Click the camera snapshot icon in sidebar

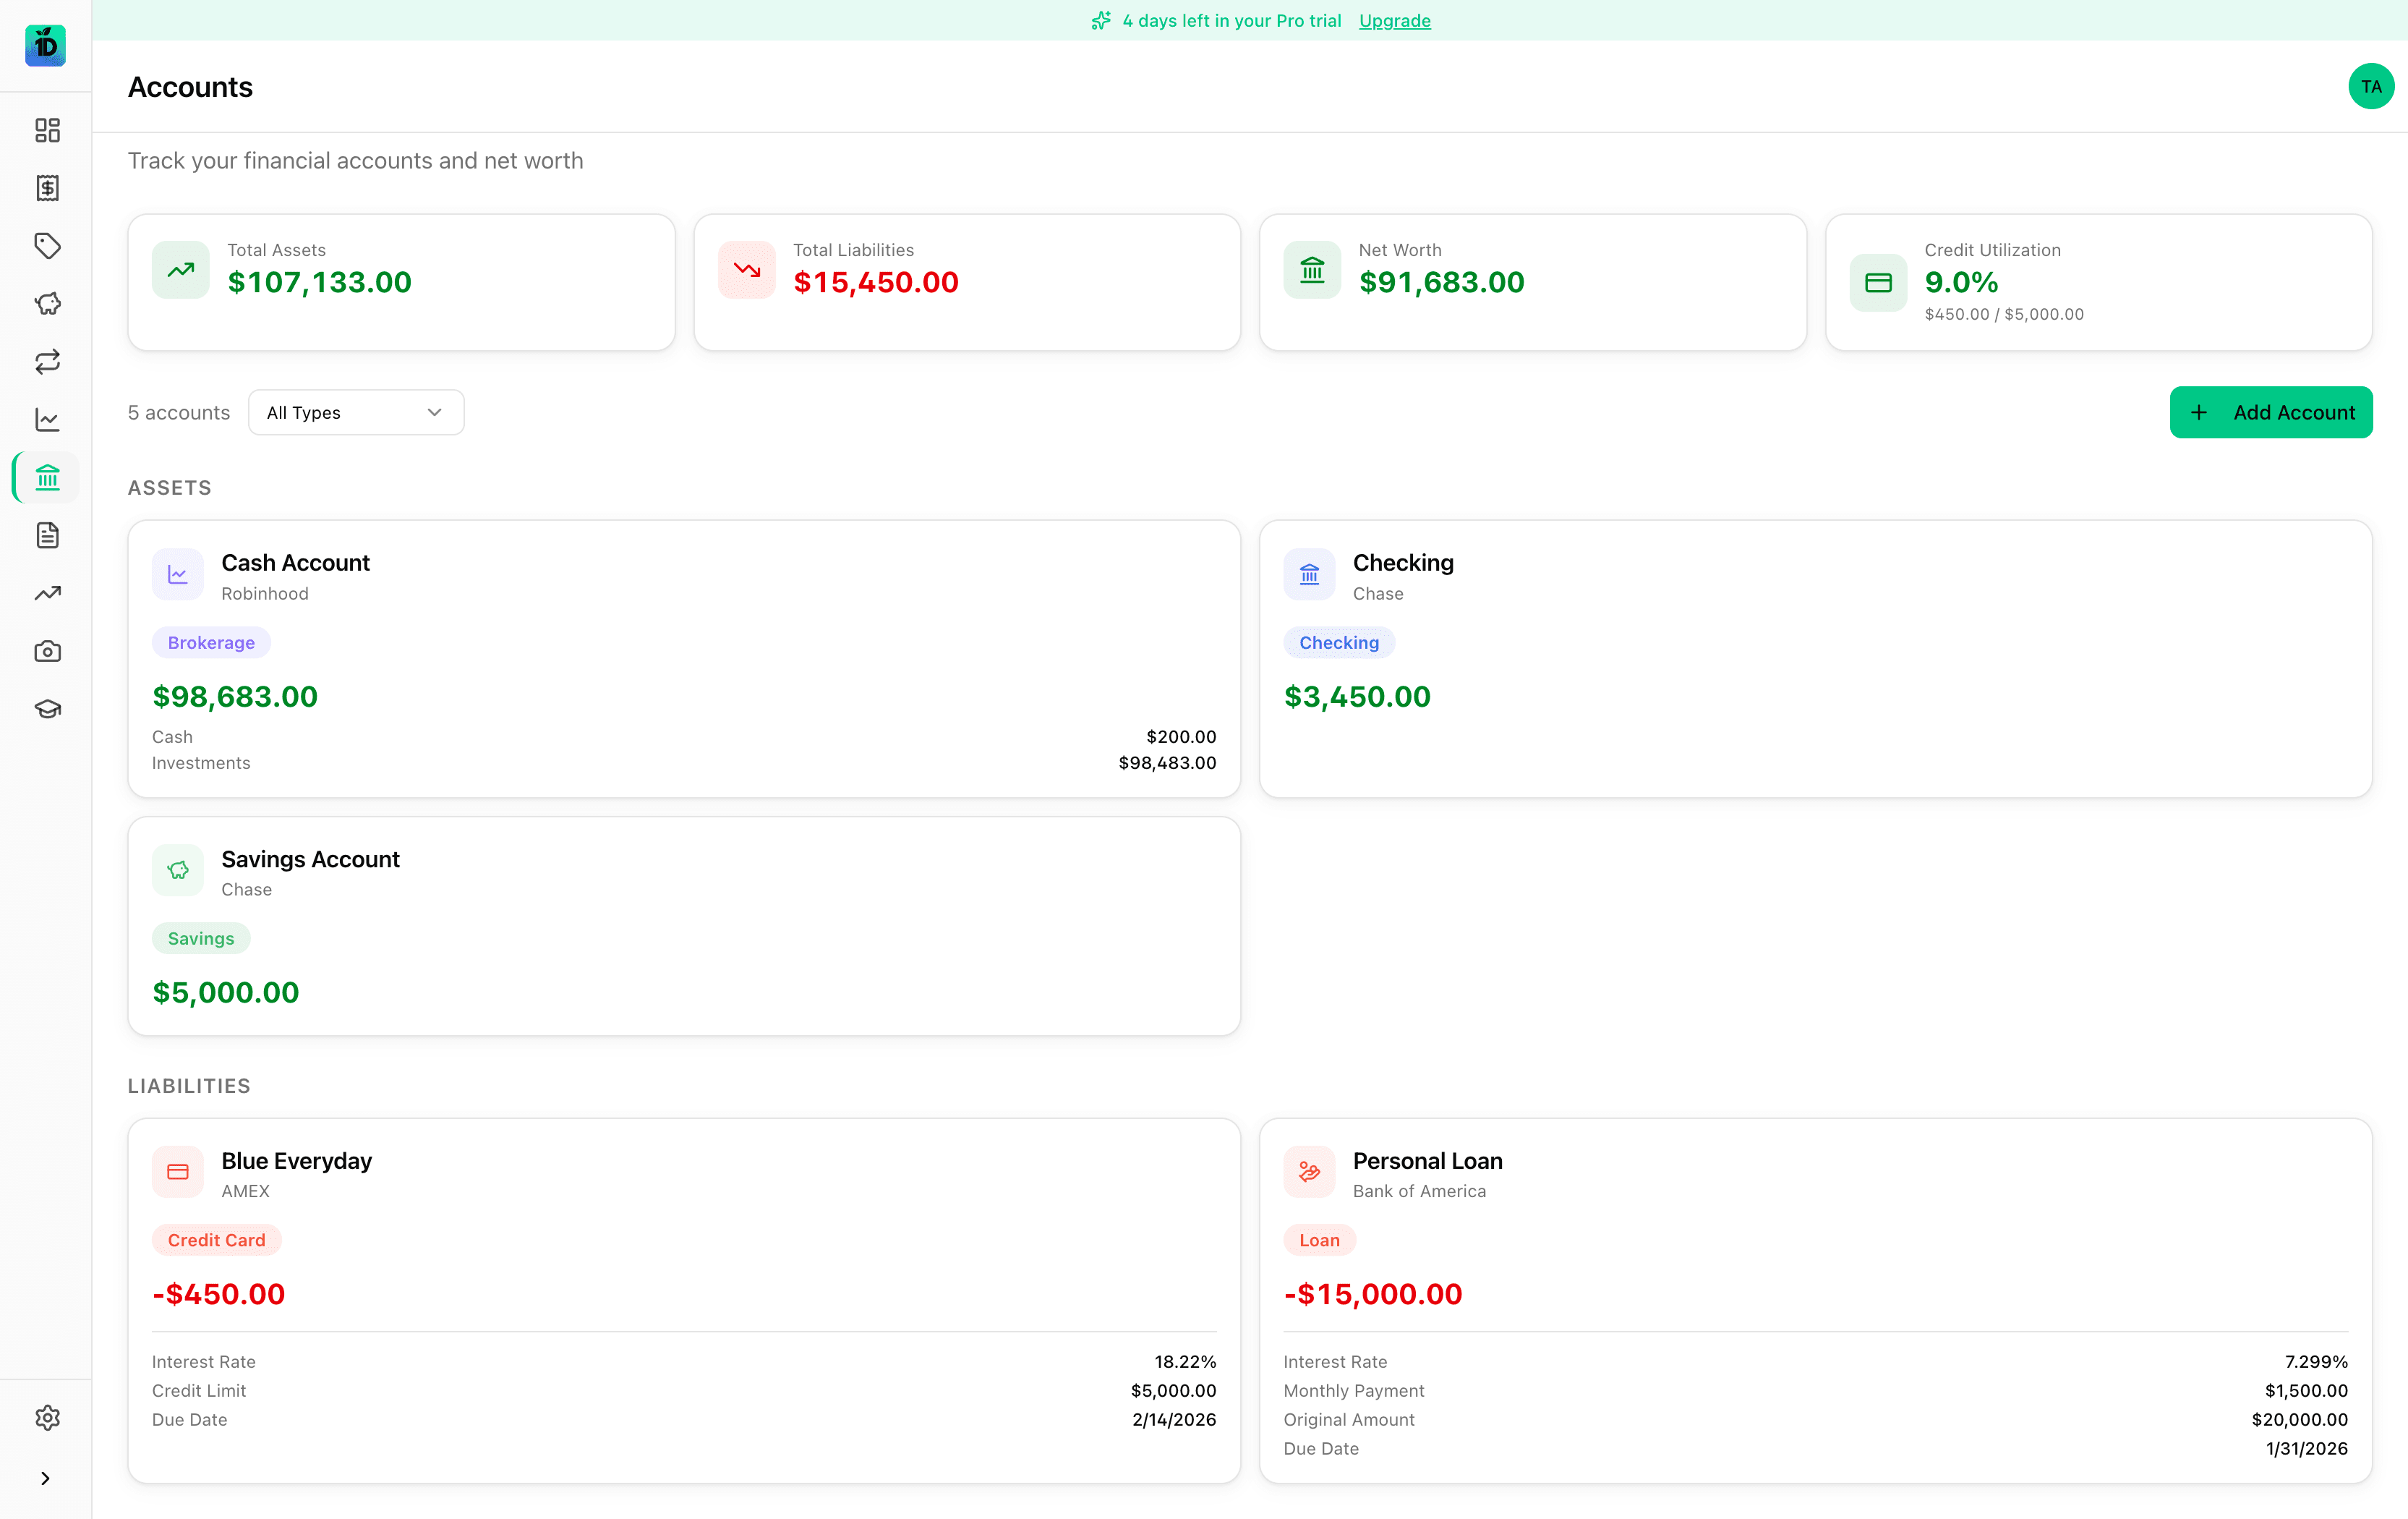pyautogui.click(x=46, y=651)
